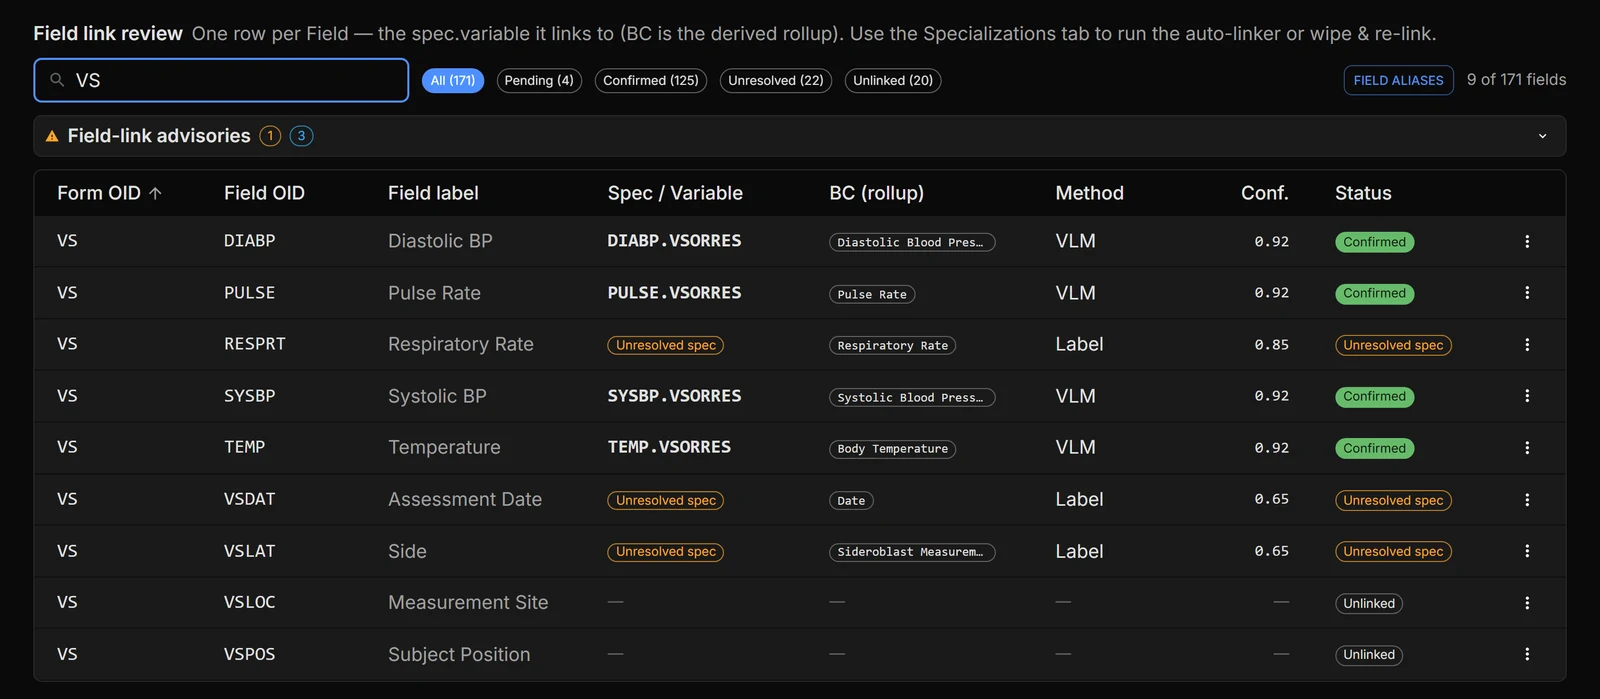1600x699 pixels.
Task: Open row actions menu for VSDAT
Action: [1527, 499]
